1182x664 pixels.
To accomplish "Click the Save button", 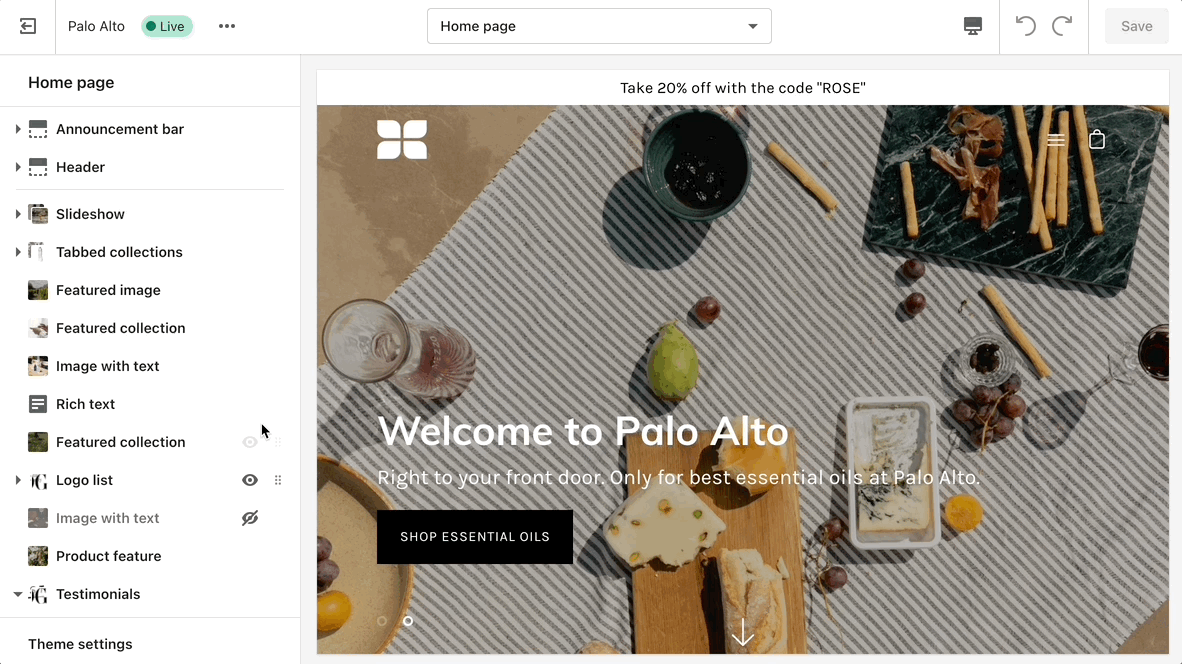I will pos(1136,26).
